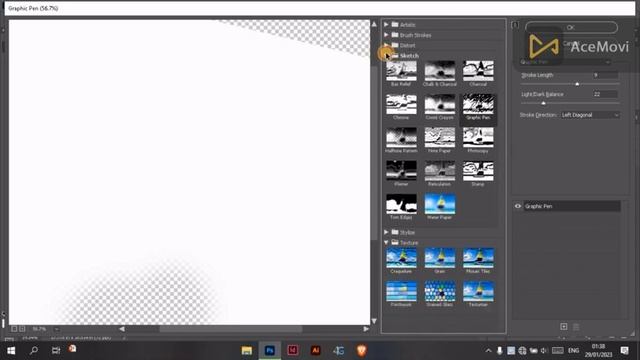The width and height of the screenshot is (640, 360).
Task: Select the Bas Relief filter thumbnail
Action: point(401,71)
